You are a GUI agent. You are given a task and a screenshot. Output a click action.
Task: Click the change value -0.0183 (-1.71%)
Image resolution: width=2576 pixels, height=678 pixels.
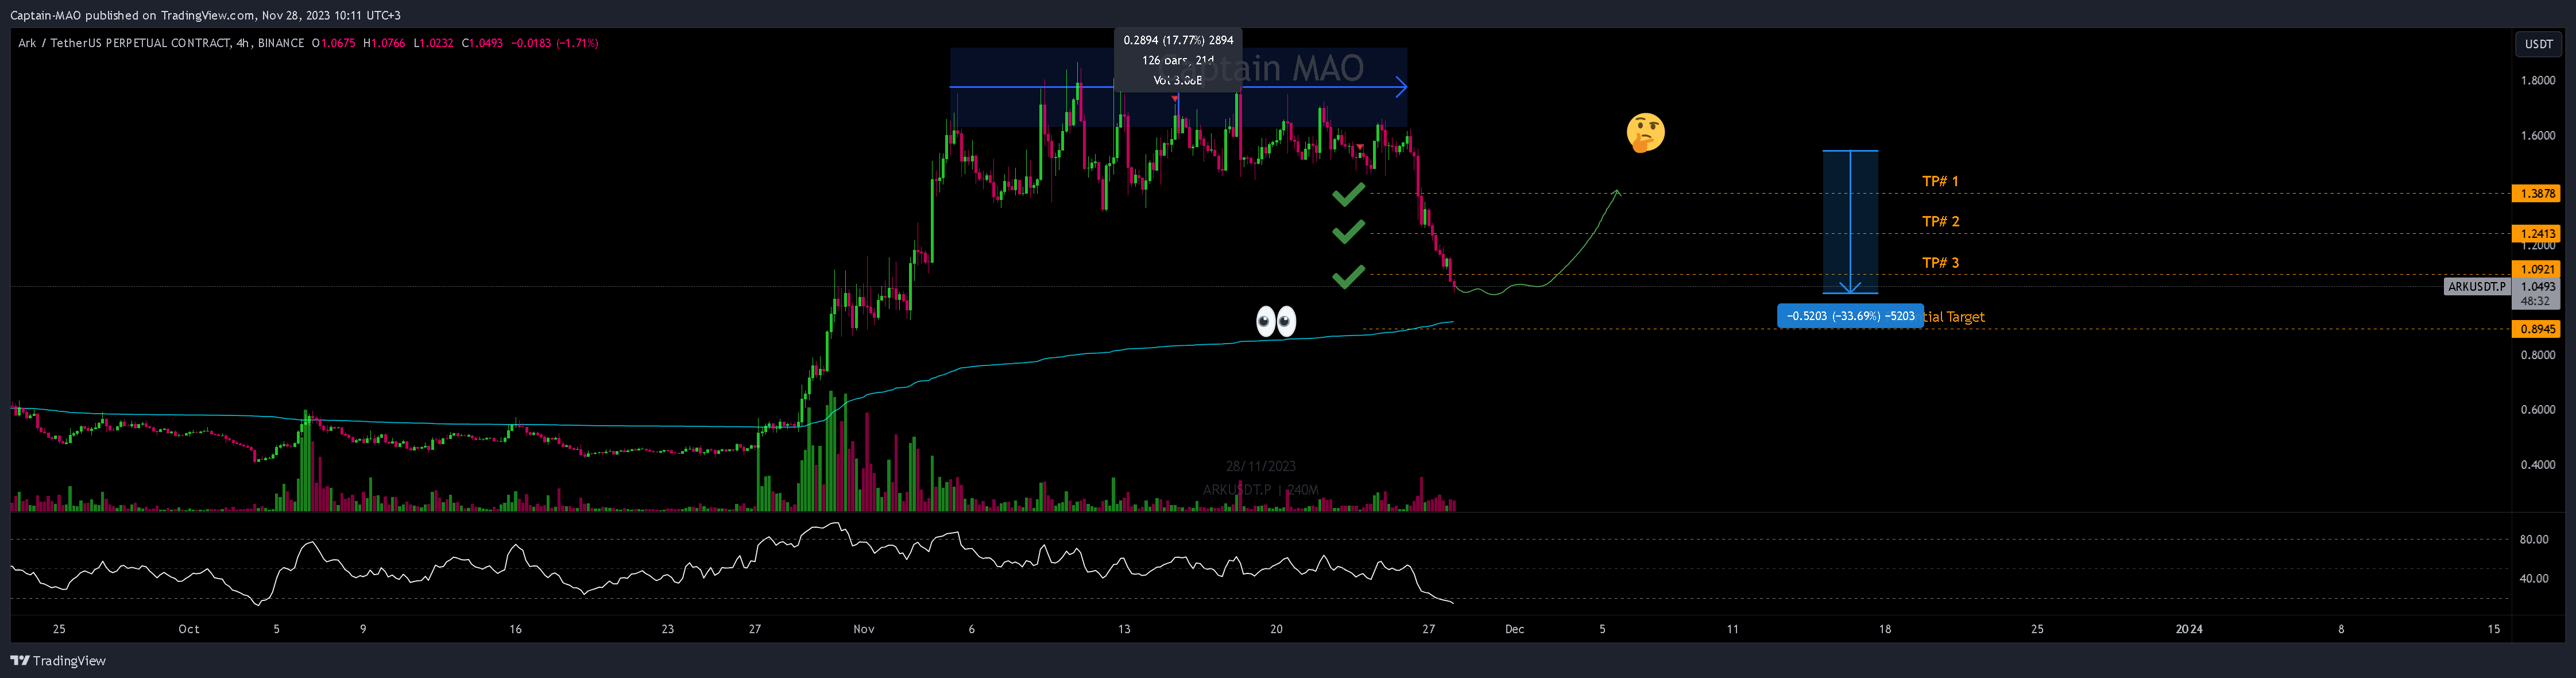point(555,43)
